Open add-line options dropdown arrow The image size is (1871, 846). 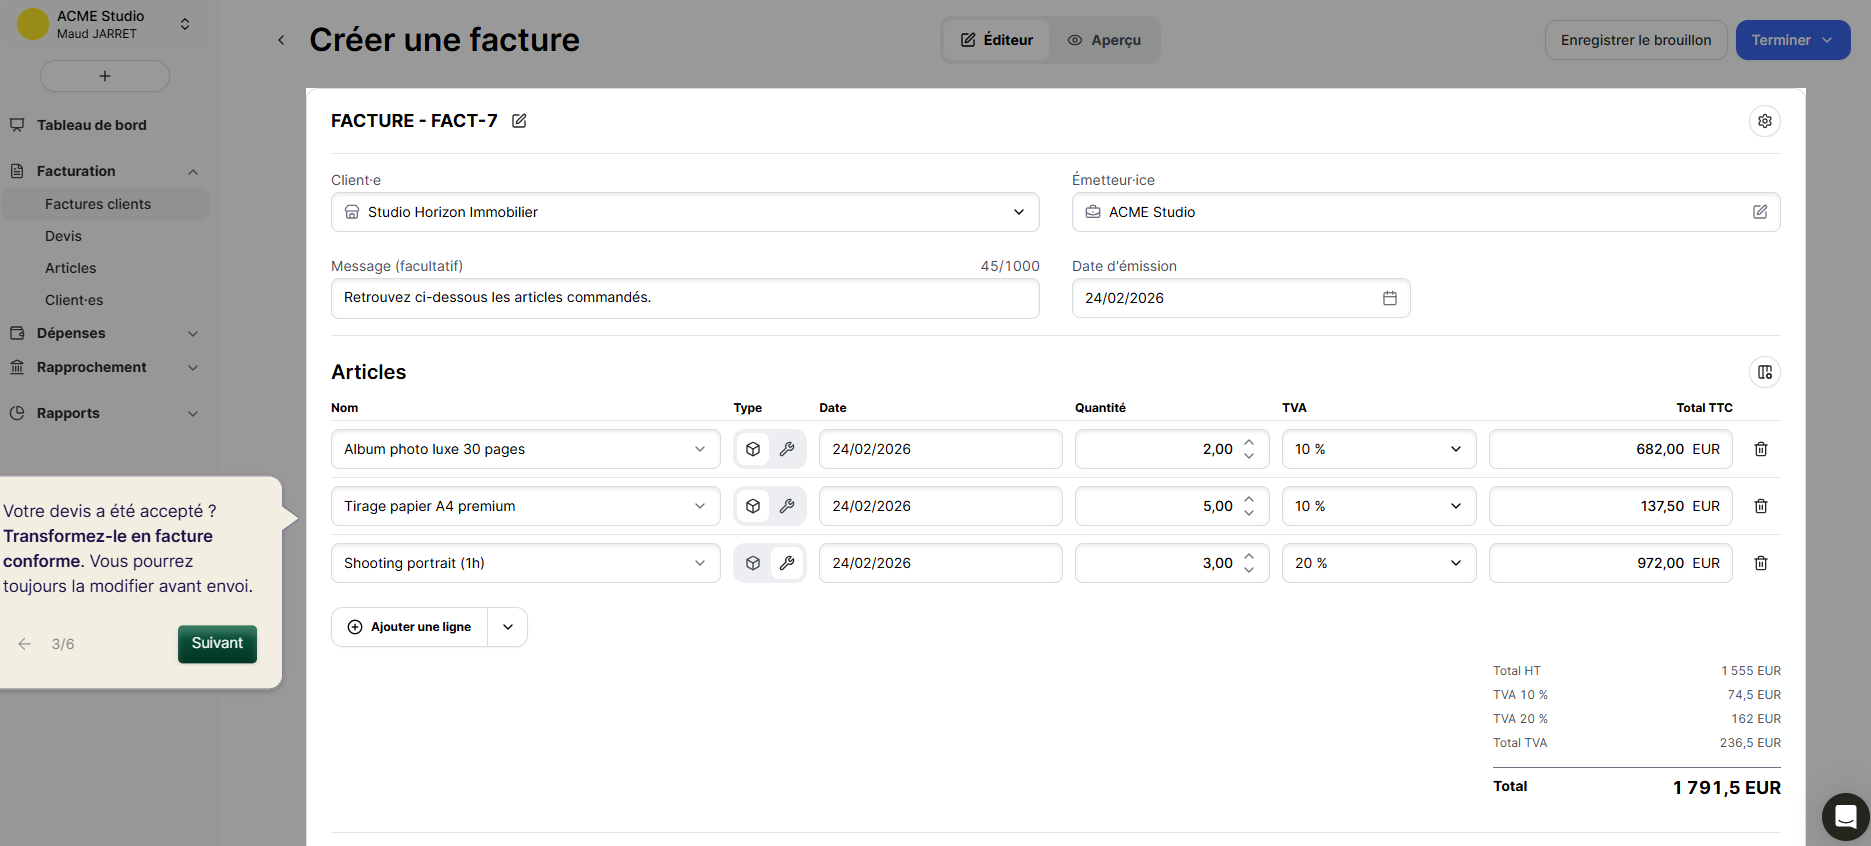508,627
